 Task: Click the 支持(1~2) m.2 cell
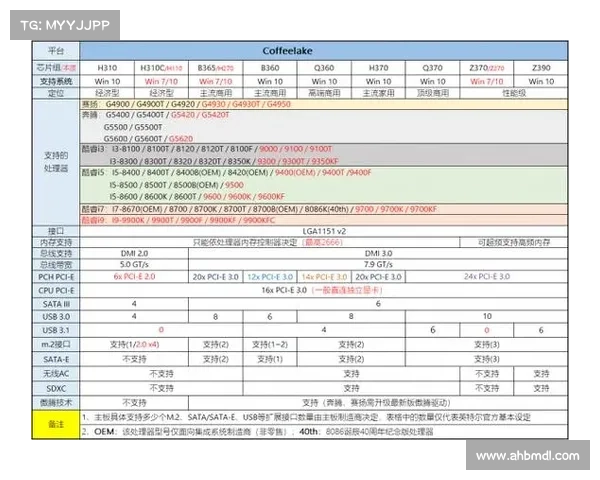pos(270,344)
